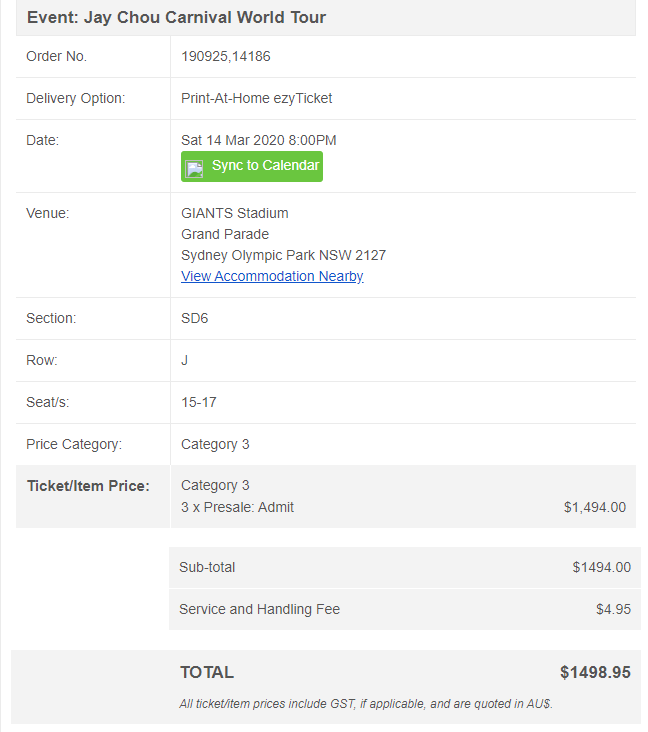Click the GIANTS Stadium venue name
This screenshot has height=732, width=648.
click(235, 213)
